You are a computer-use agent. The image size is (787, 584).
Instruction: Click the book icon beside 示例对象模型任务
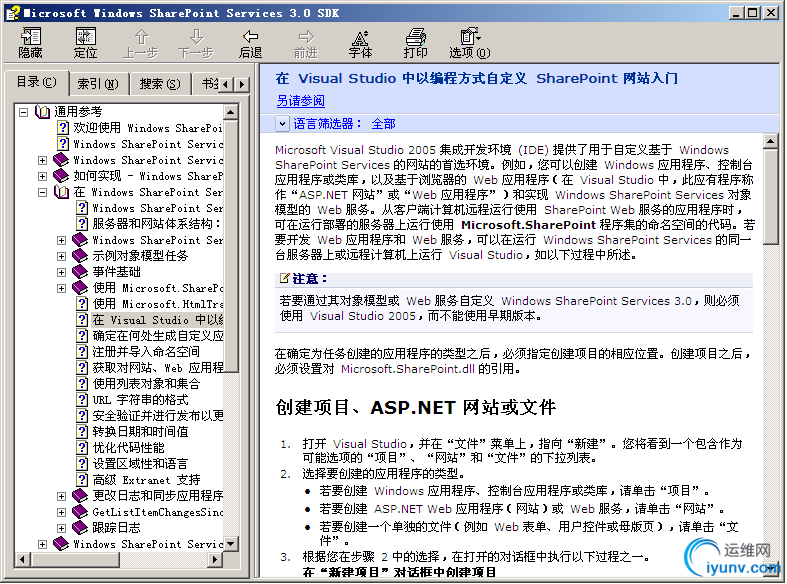pos(80,256)
